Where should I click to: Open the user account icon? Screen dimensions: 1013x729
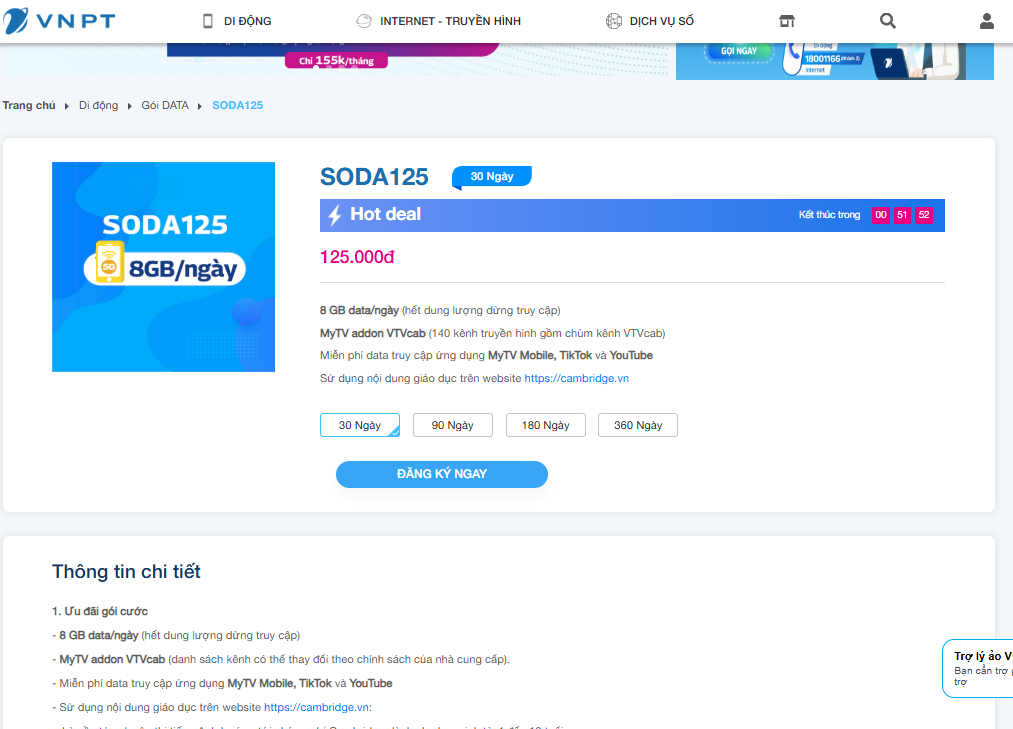point(987,21)
